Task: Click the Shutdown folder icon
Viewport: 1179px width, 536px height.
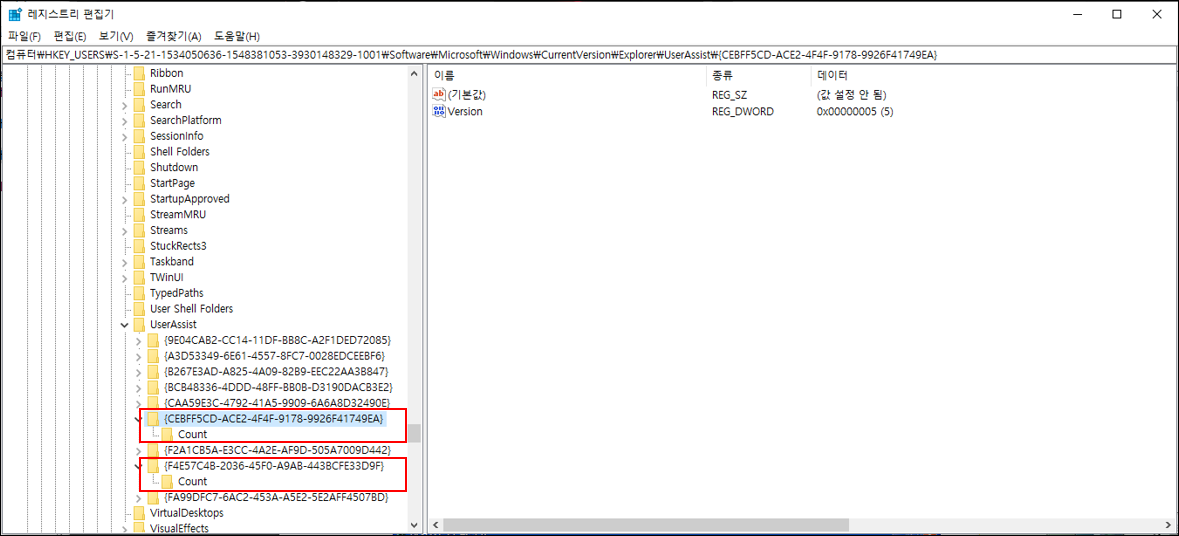Action: pyautogui.click(x=139, y=167)
